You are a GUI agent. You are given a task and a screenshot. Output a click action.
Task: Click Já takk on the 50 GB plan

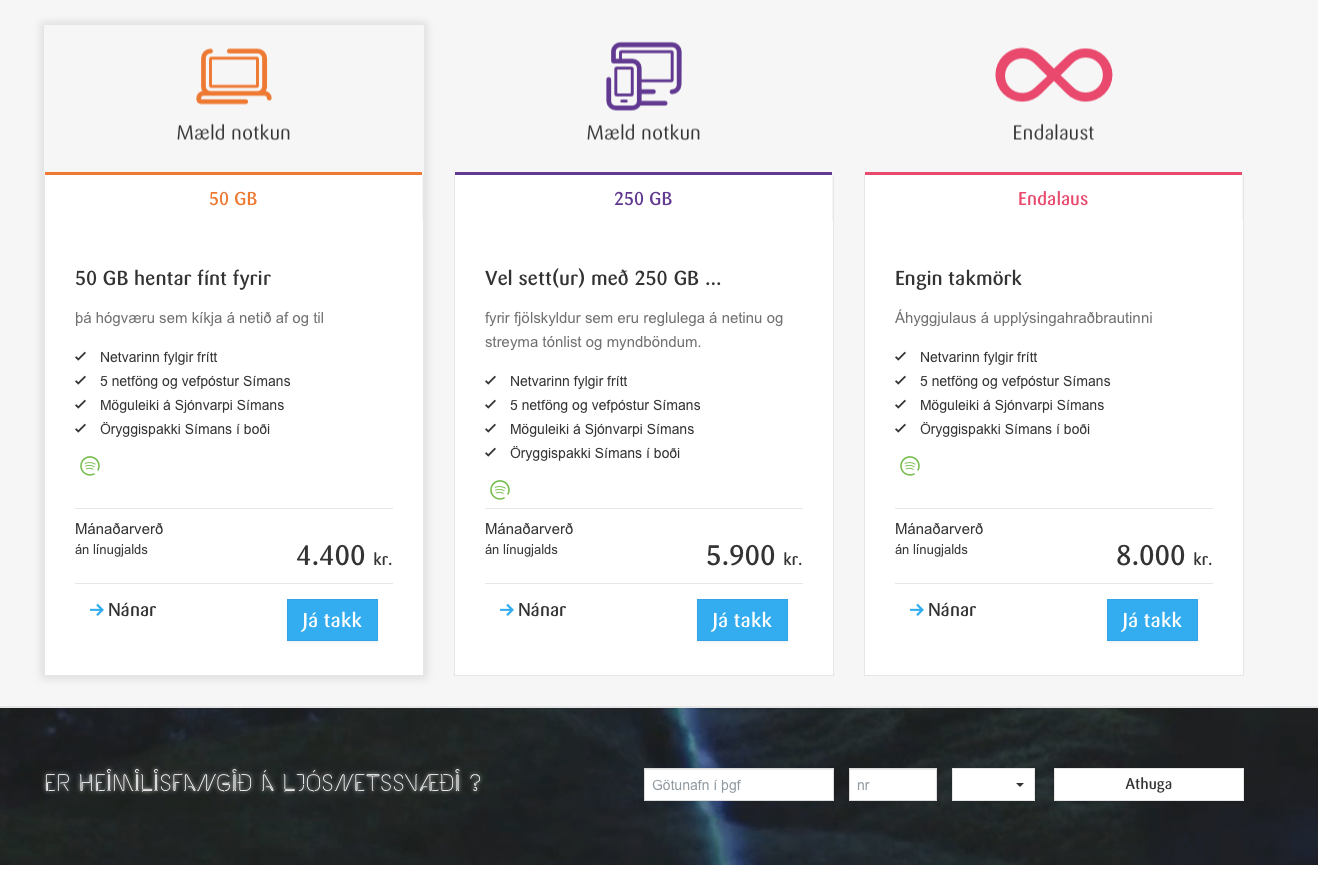pos(332,620)
